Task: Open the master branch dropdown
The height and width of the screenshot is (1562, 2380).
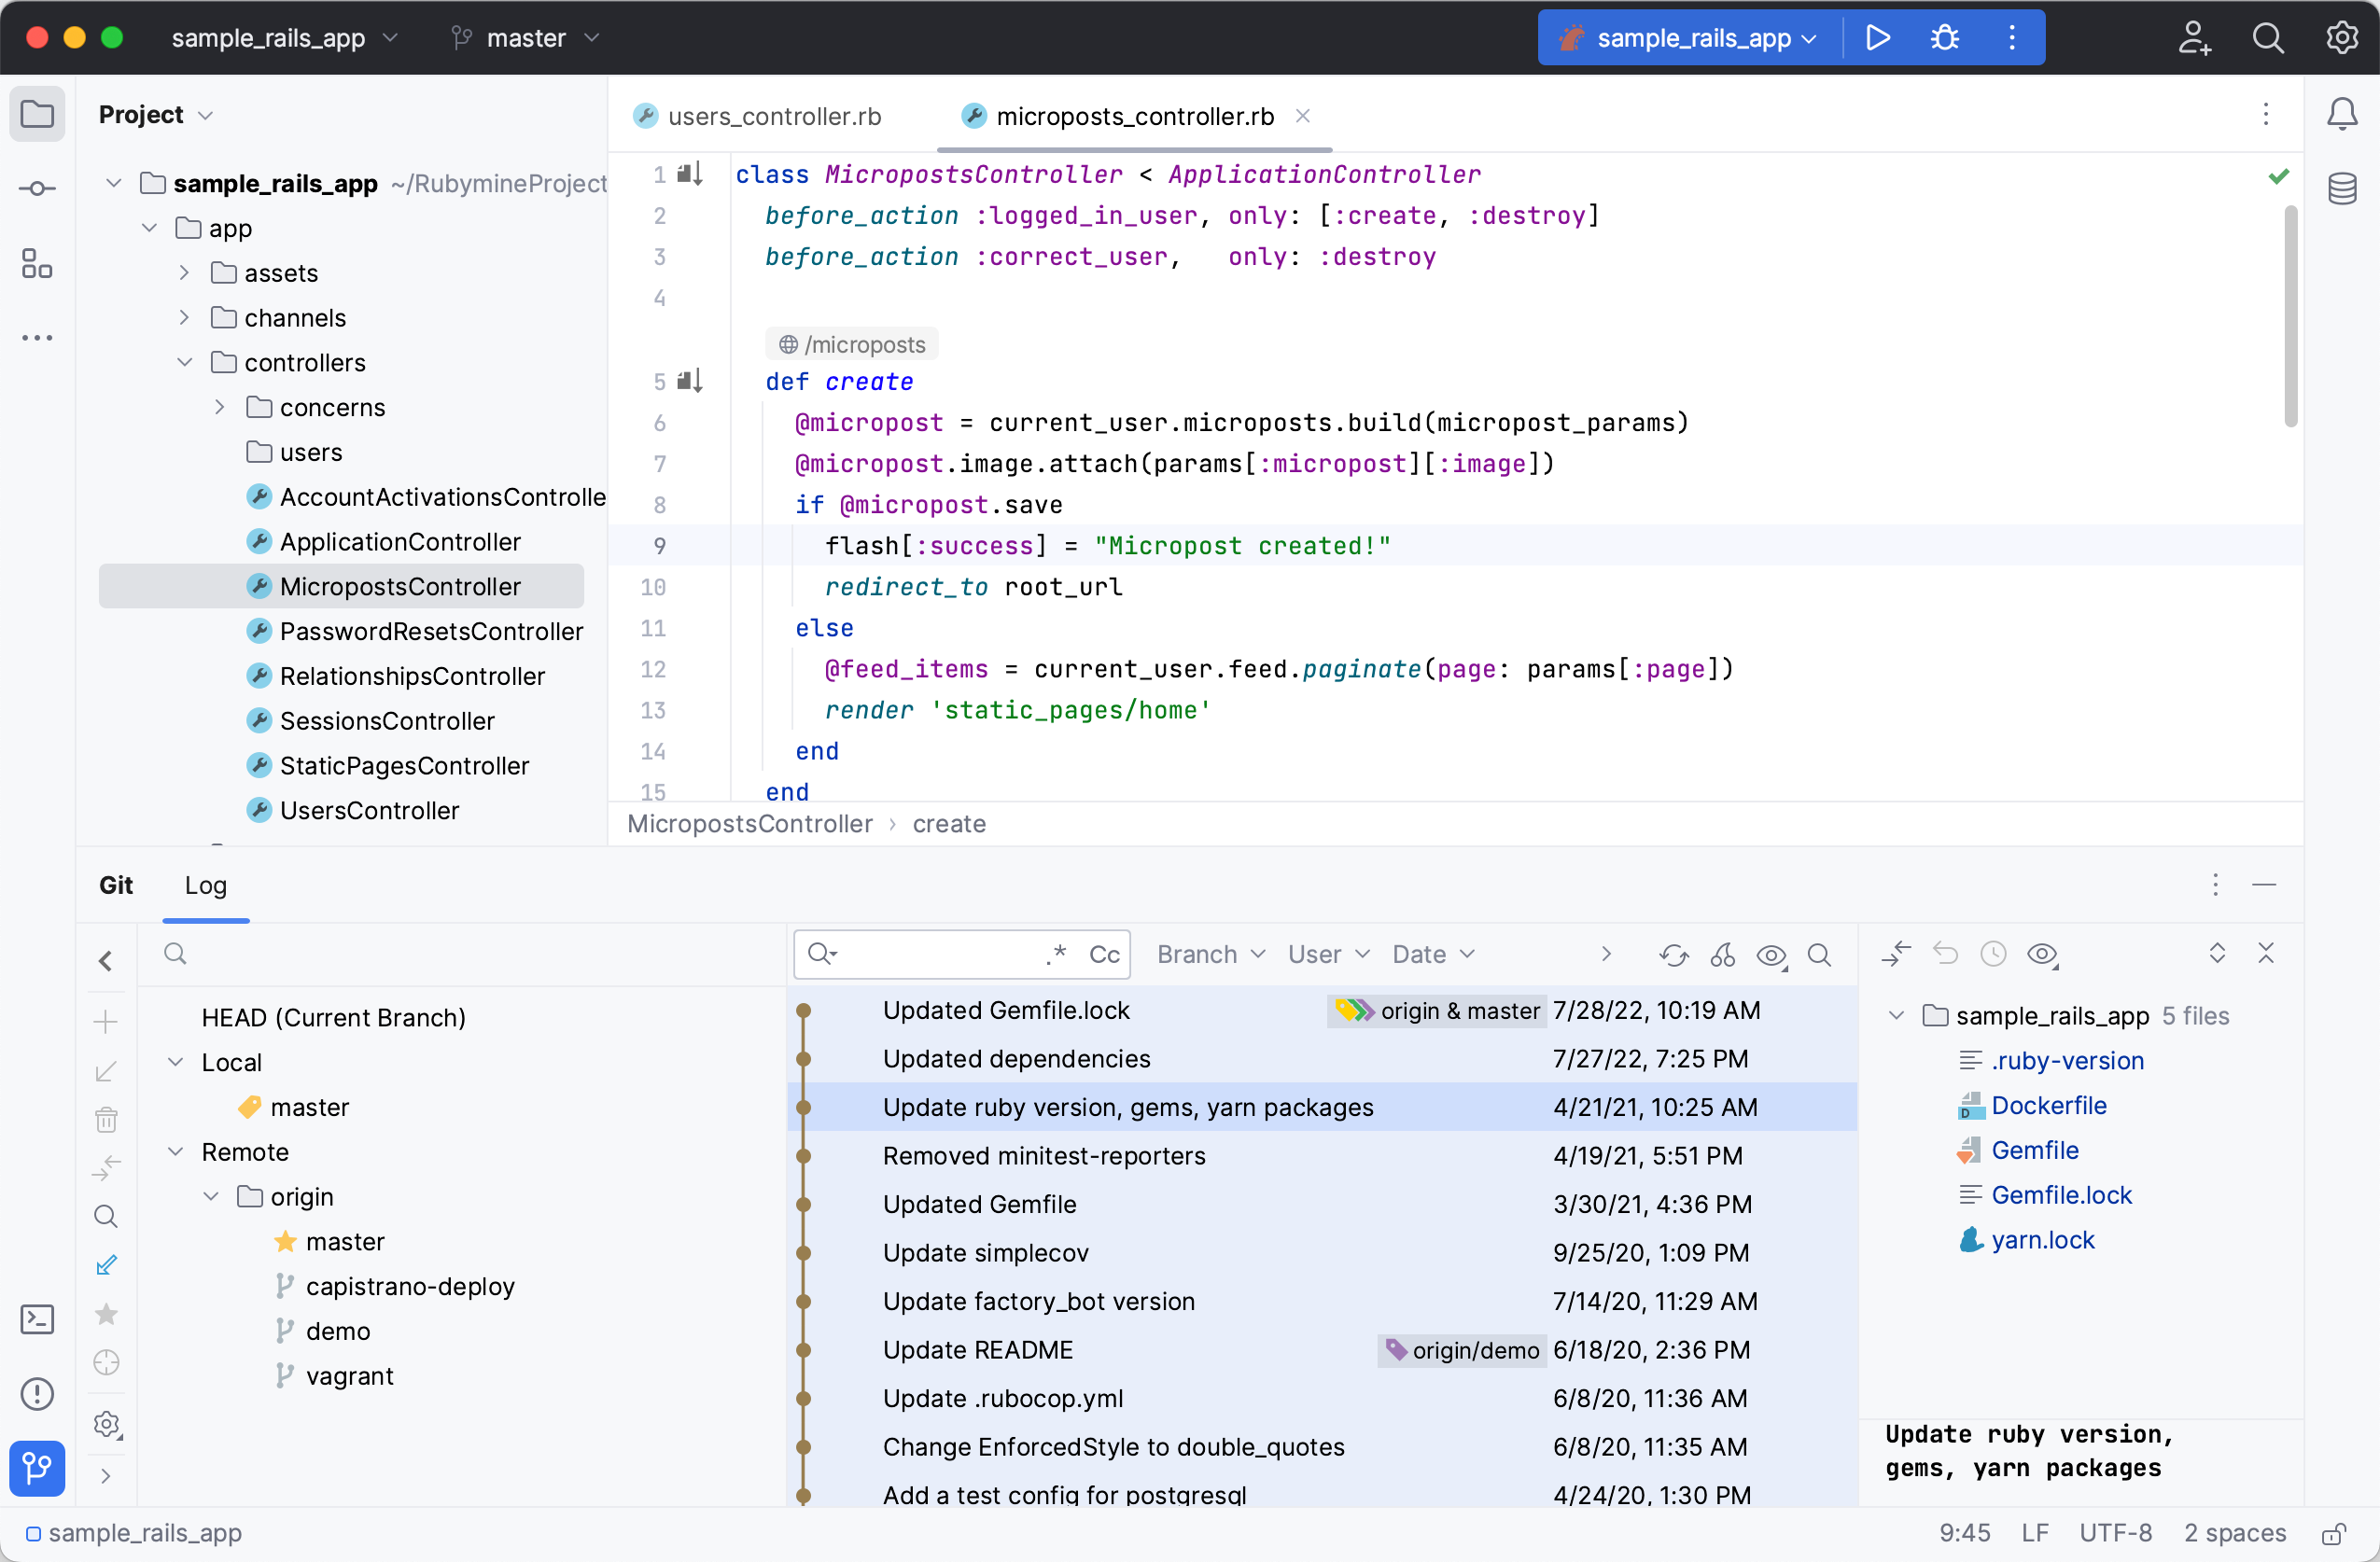Action: tap(524, 38)
